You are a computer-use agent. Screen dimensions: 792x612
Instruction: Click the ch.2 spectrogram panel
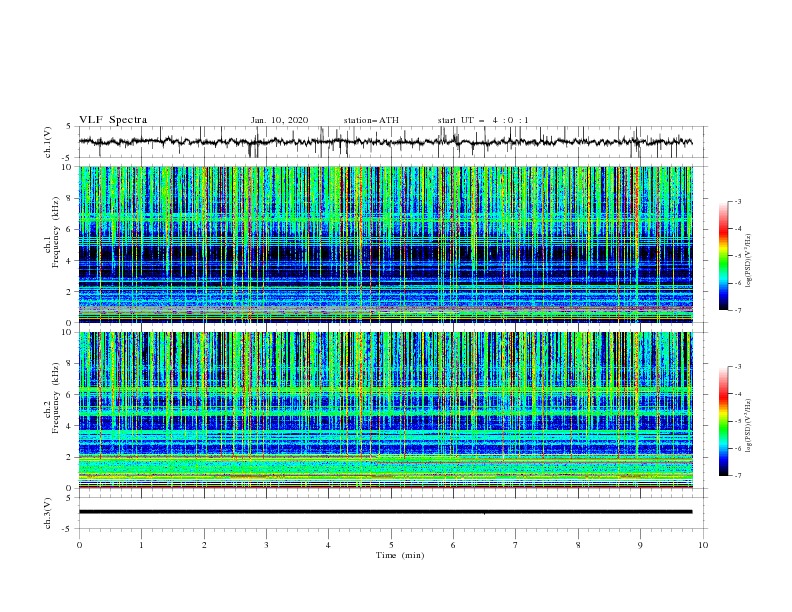click(386, 410)
